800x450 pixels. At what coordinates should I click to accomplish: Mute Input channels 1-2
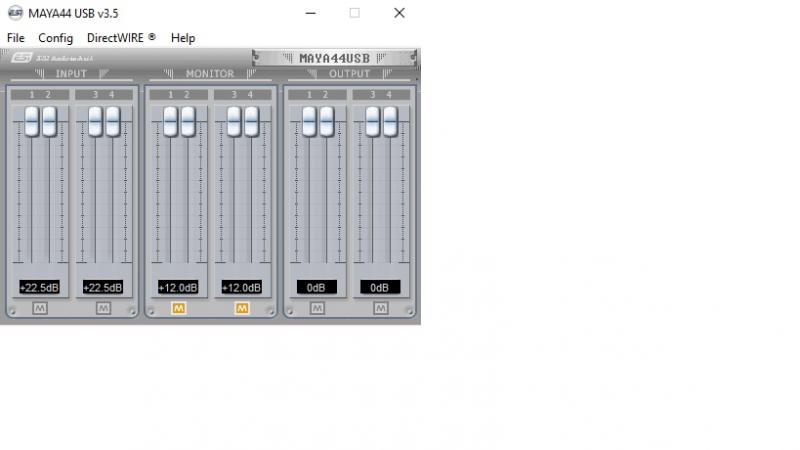[x=40, y=309]
